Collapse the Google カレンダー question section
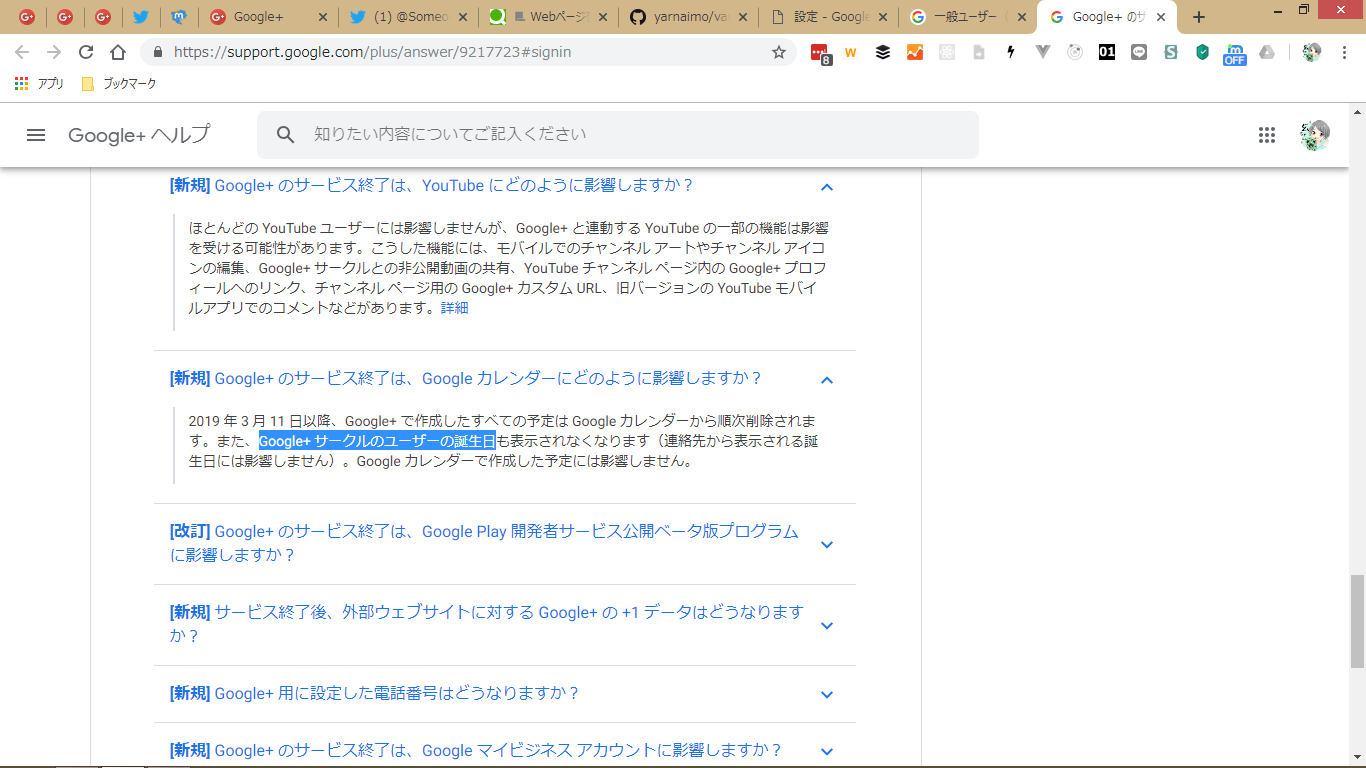This screenshot has width=1366, height=768. (x=826, y=380)
